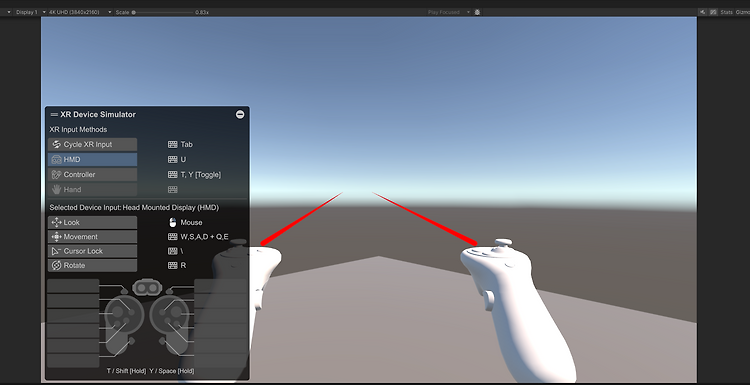The height and width of the screenshot is (385, 750).
Task: Toggle the mute audio icon in toolbar
Action: (x=703, y=12)
